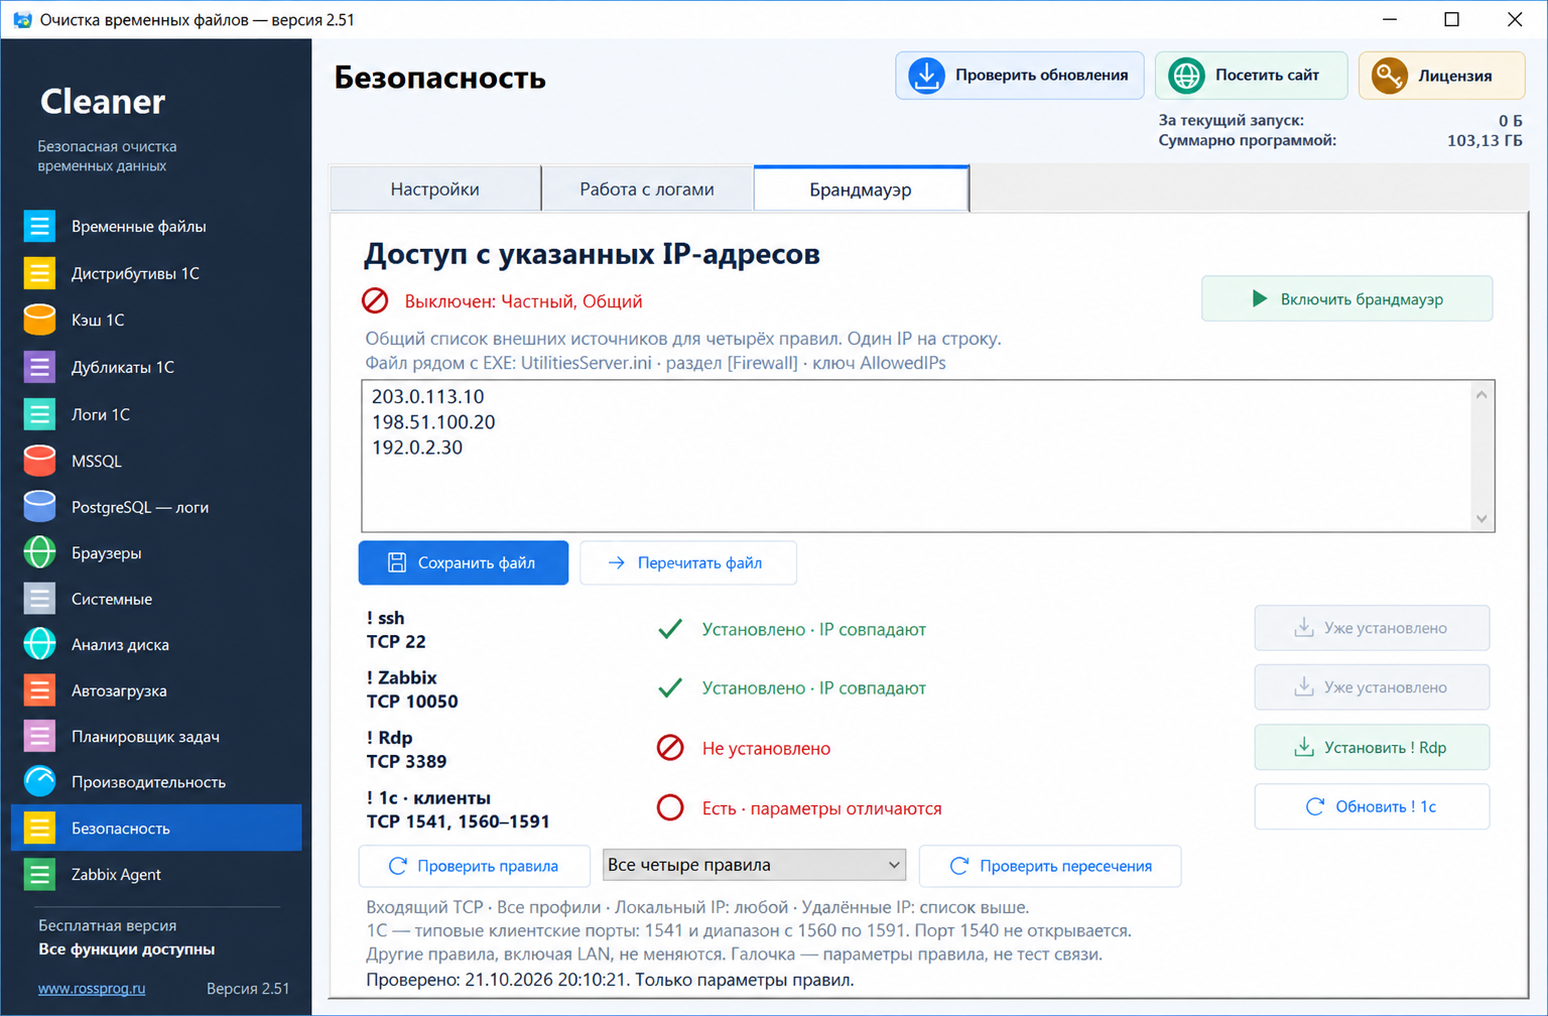Select the Брандмауэр tab
This screenshot has height=1016, width=1548.
[861, 189]
